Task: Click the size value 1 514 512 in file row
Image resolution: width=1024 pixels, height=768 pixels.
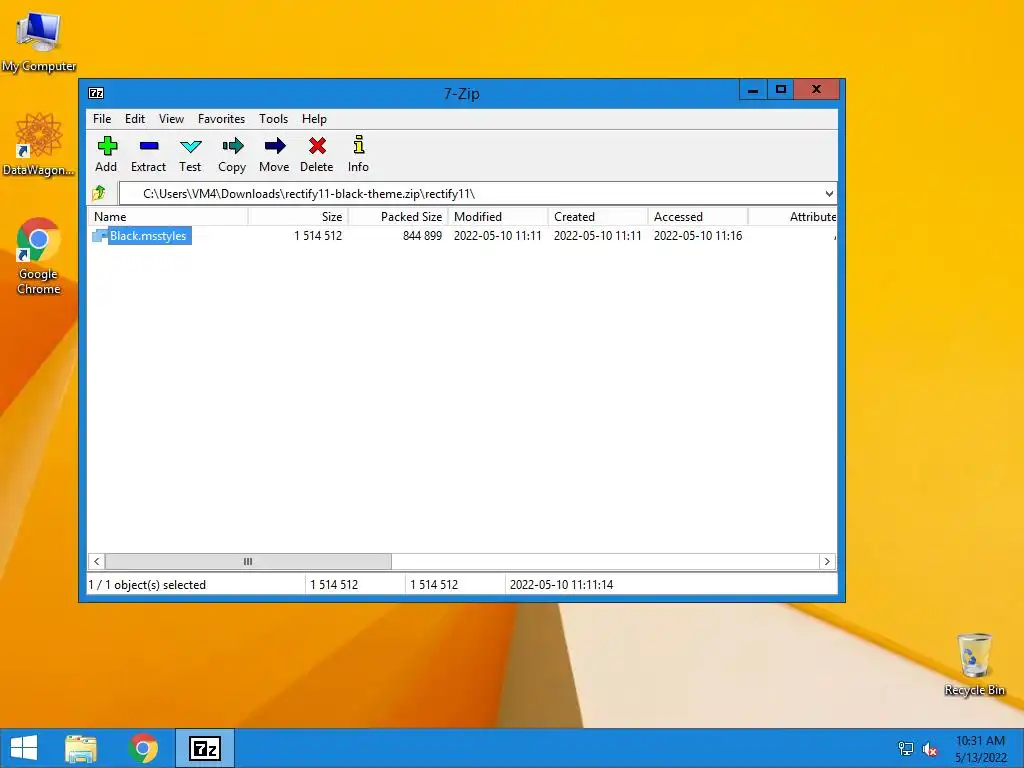Action: coord(318,236)
